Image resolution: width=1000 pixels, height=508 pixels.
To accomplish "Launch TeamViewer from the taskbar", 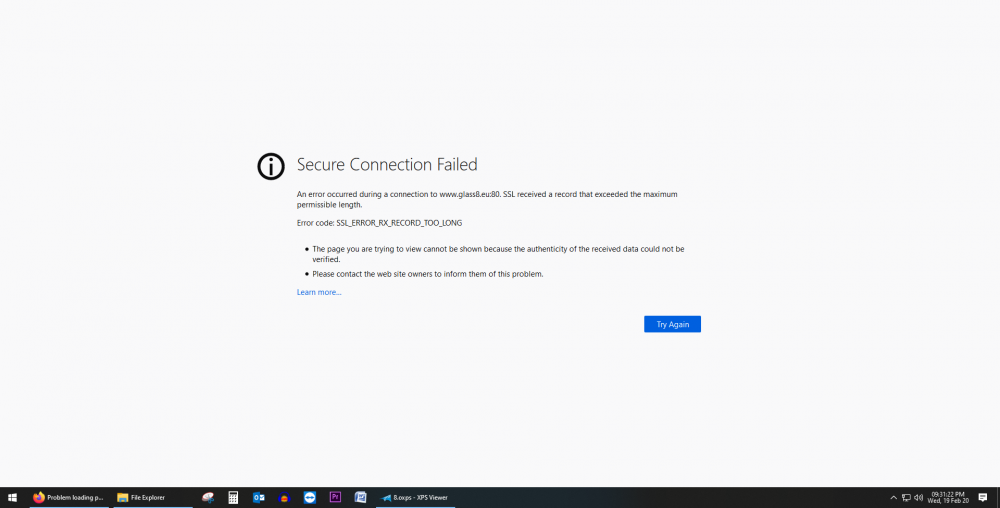I will [310, 497].
